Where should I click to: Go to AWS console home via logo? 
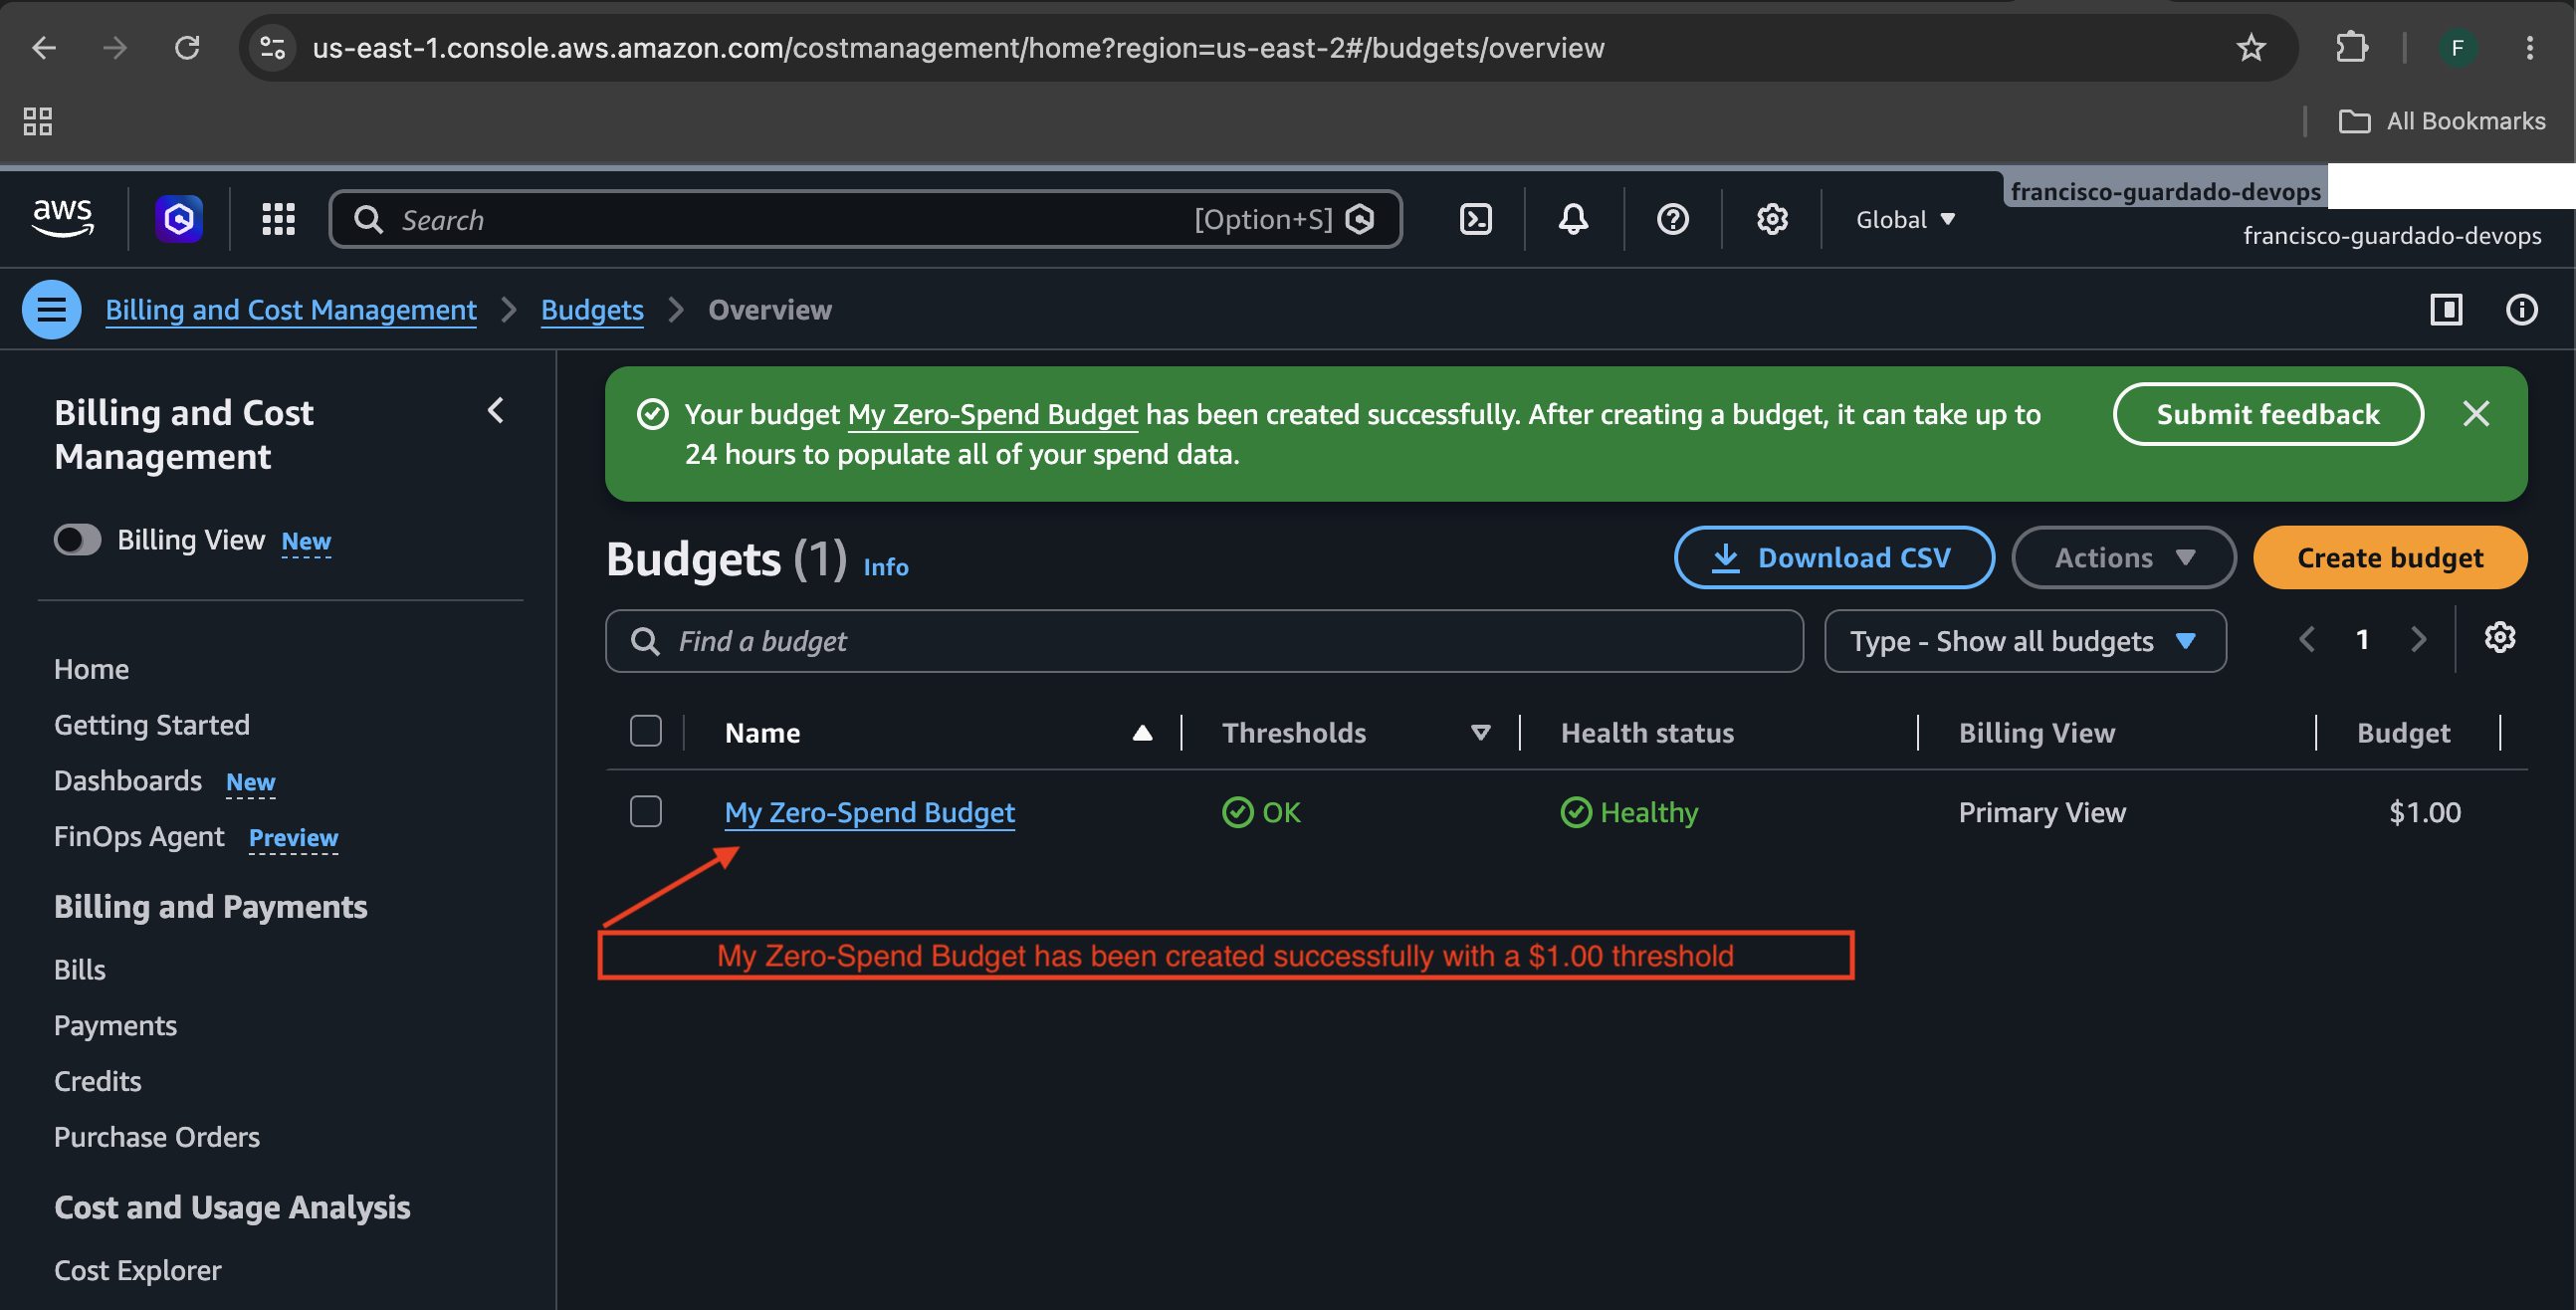click(x=63, y=218)
